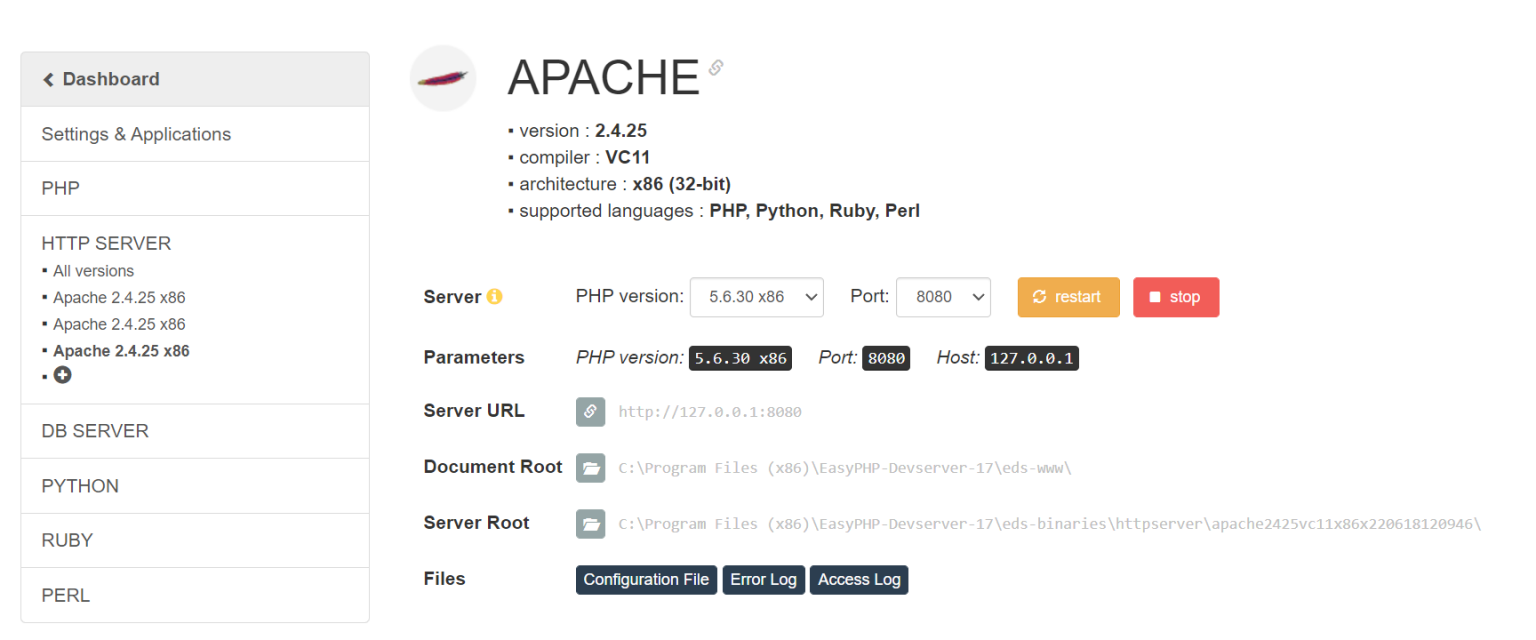Open the Port dropdown

pos(943,297)
